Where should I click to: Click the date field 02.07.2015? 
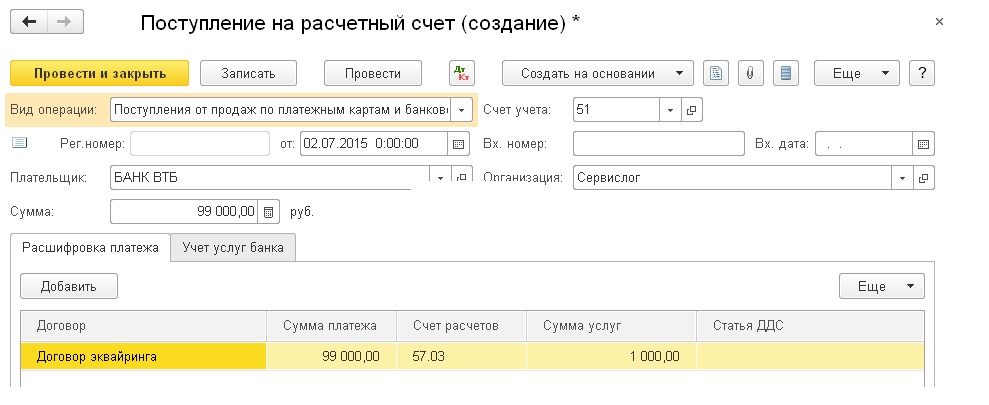click(374, 144)
